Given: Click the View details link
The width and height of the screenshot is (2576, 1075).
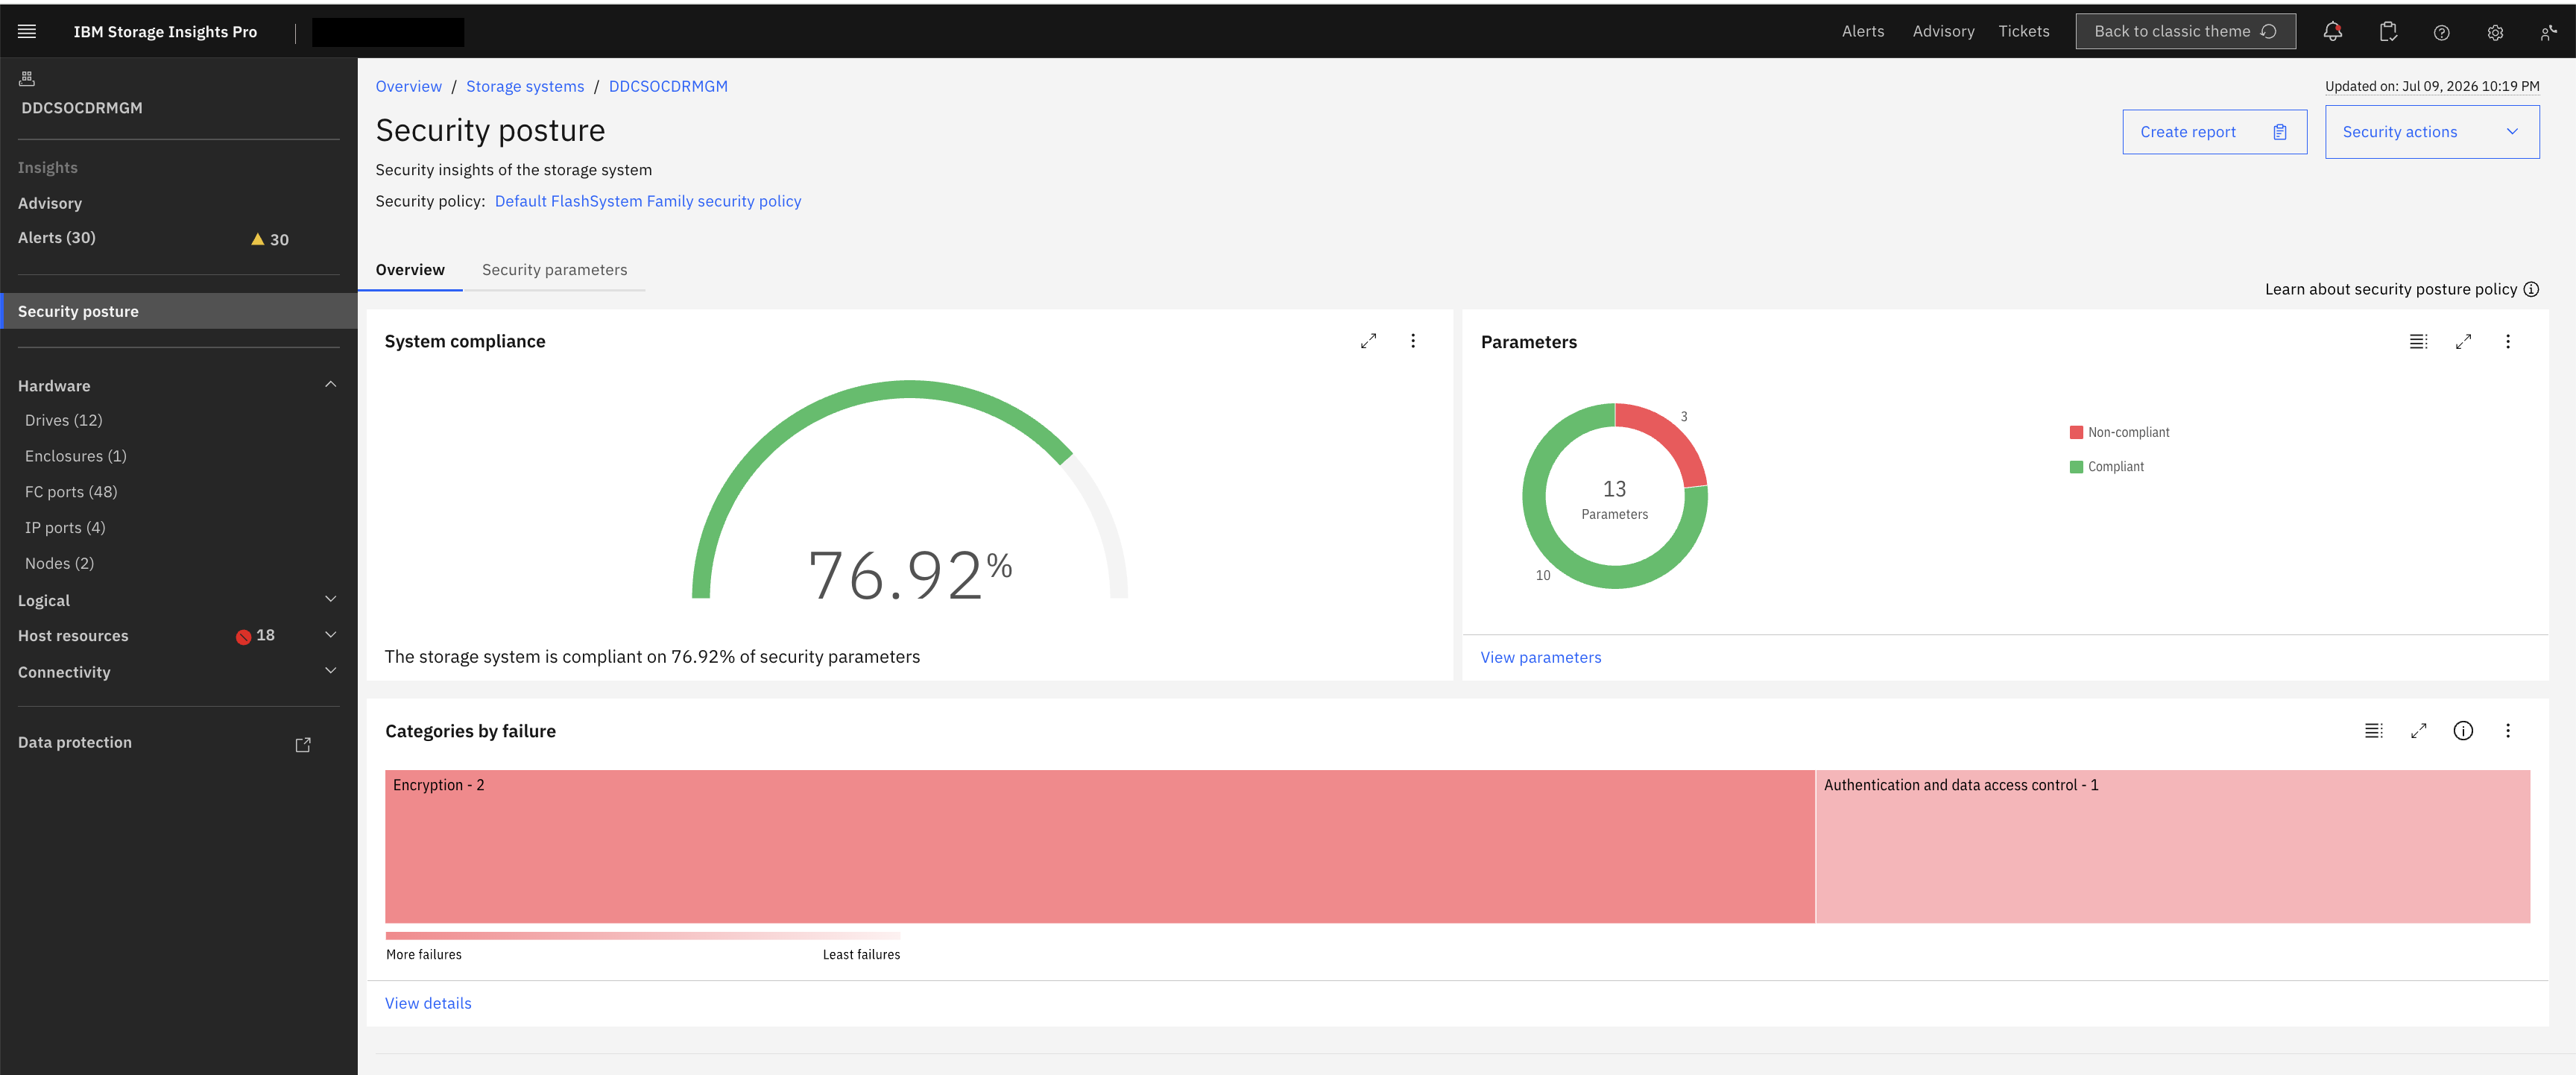Looking at the screenshot, I should pyautogui.click(x=428, y=1003).
